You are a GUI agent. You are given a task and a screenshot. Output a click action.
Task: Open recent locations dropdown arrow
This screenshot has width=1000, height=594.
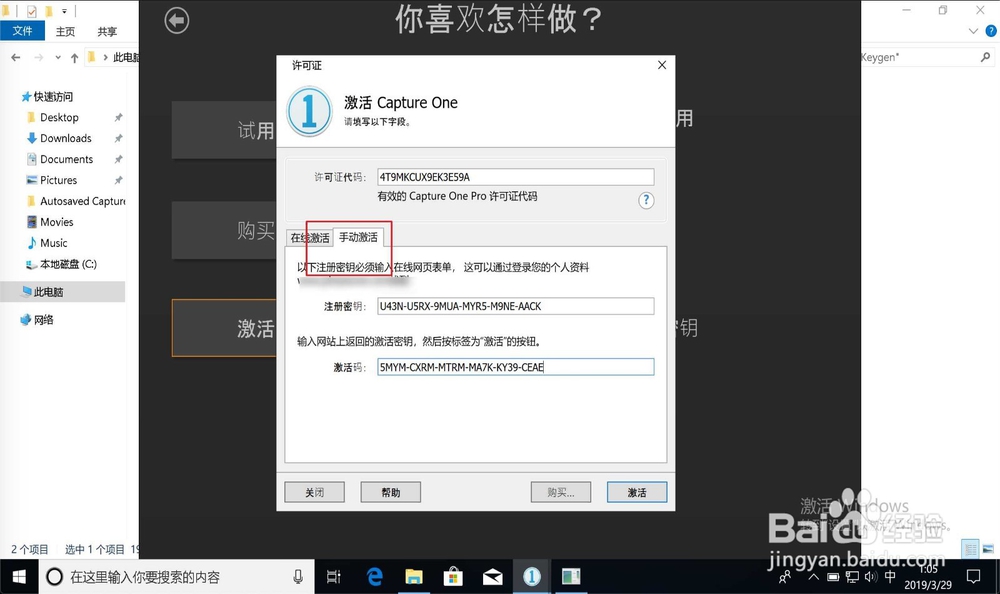coord(58,57)
